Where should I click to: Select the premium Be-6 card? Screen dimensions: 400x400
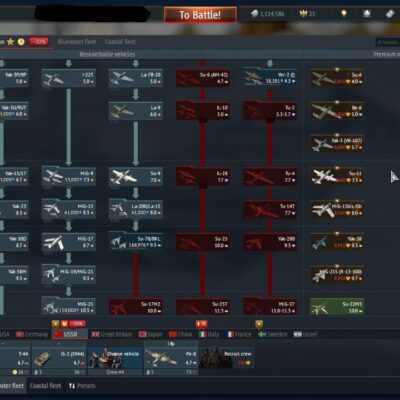[x=337, y=111]
